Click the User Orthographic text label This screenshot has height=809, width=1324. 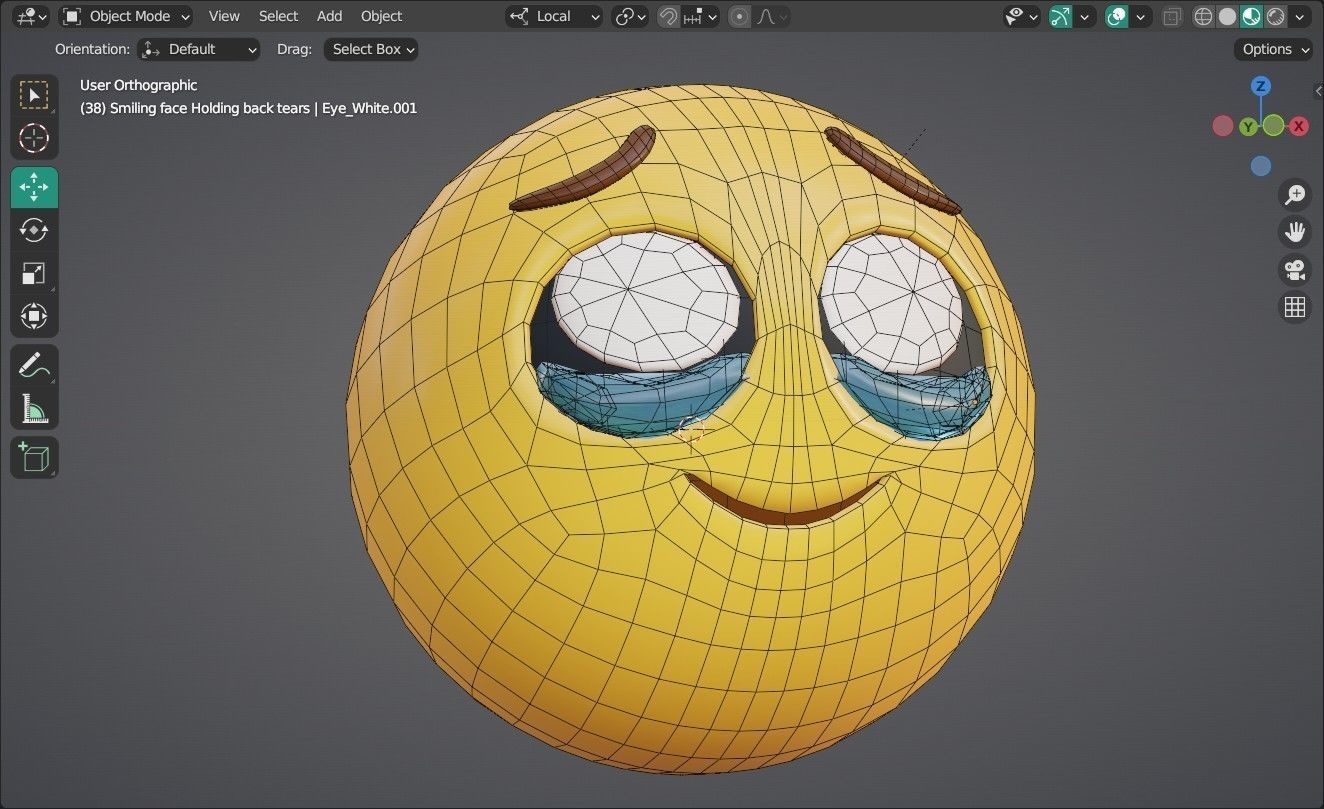pos(138,85)
